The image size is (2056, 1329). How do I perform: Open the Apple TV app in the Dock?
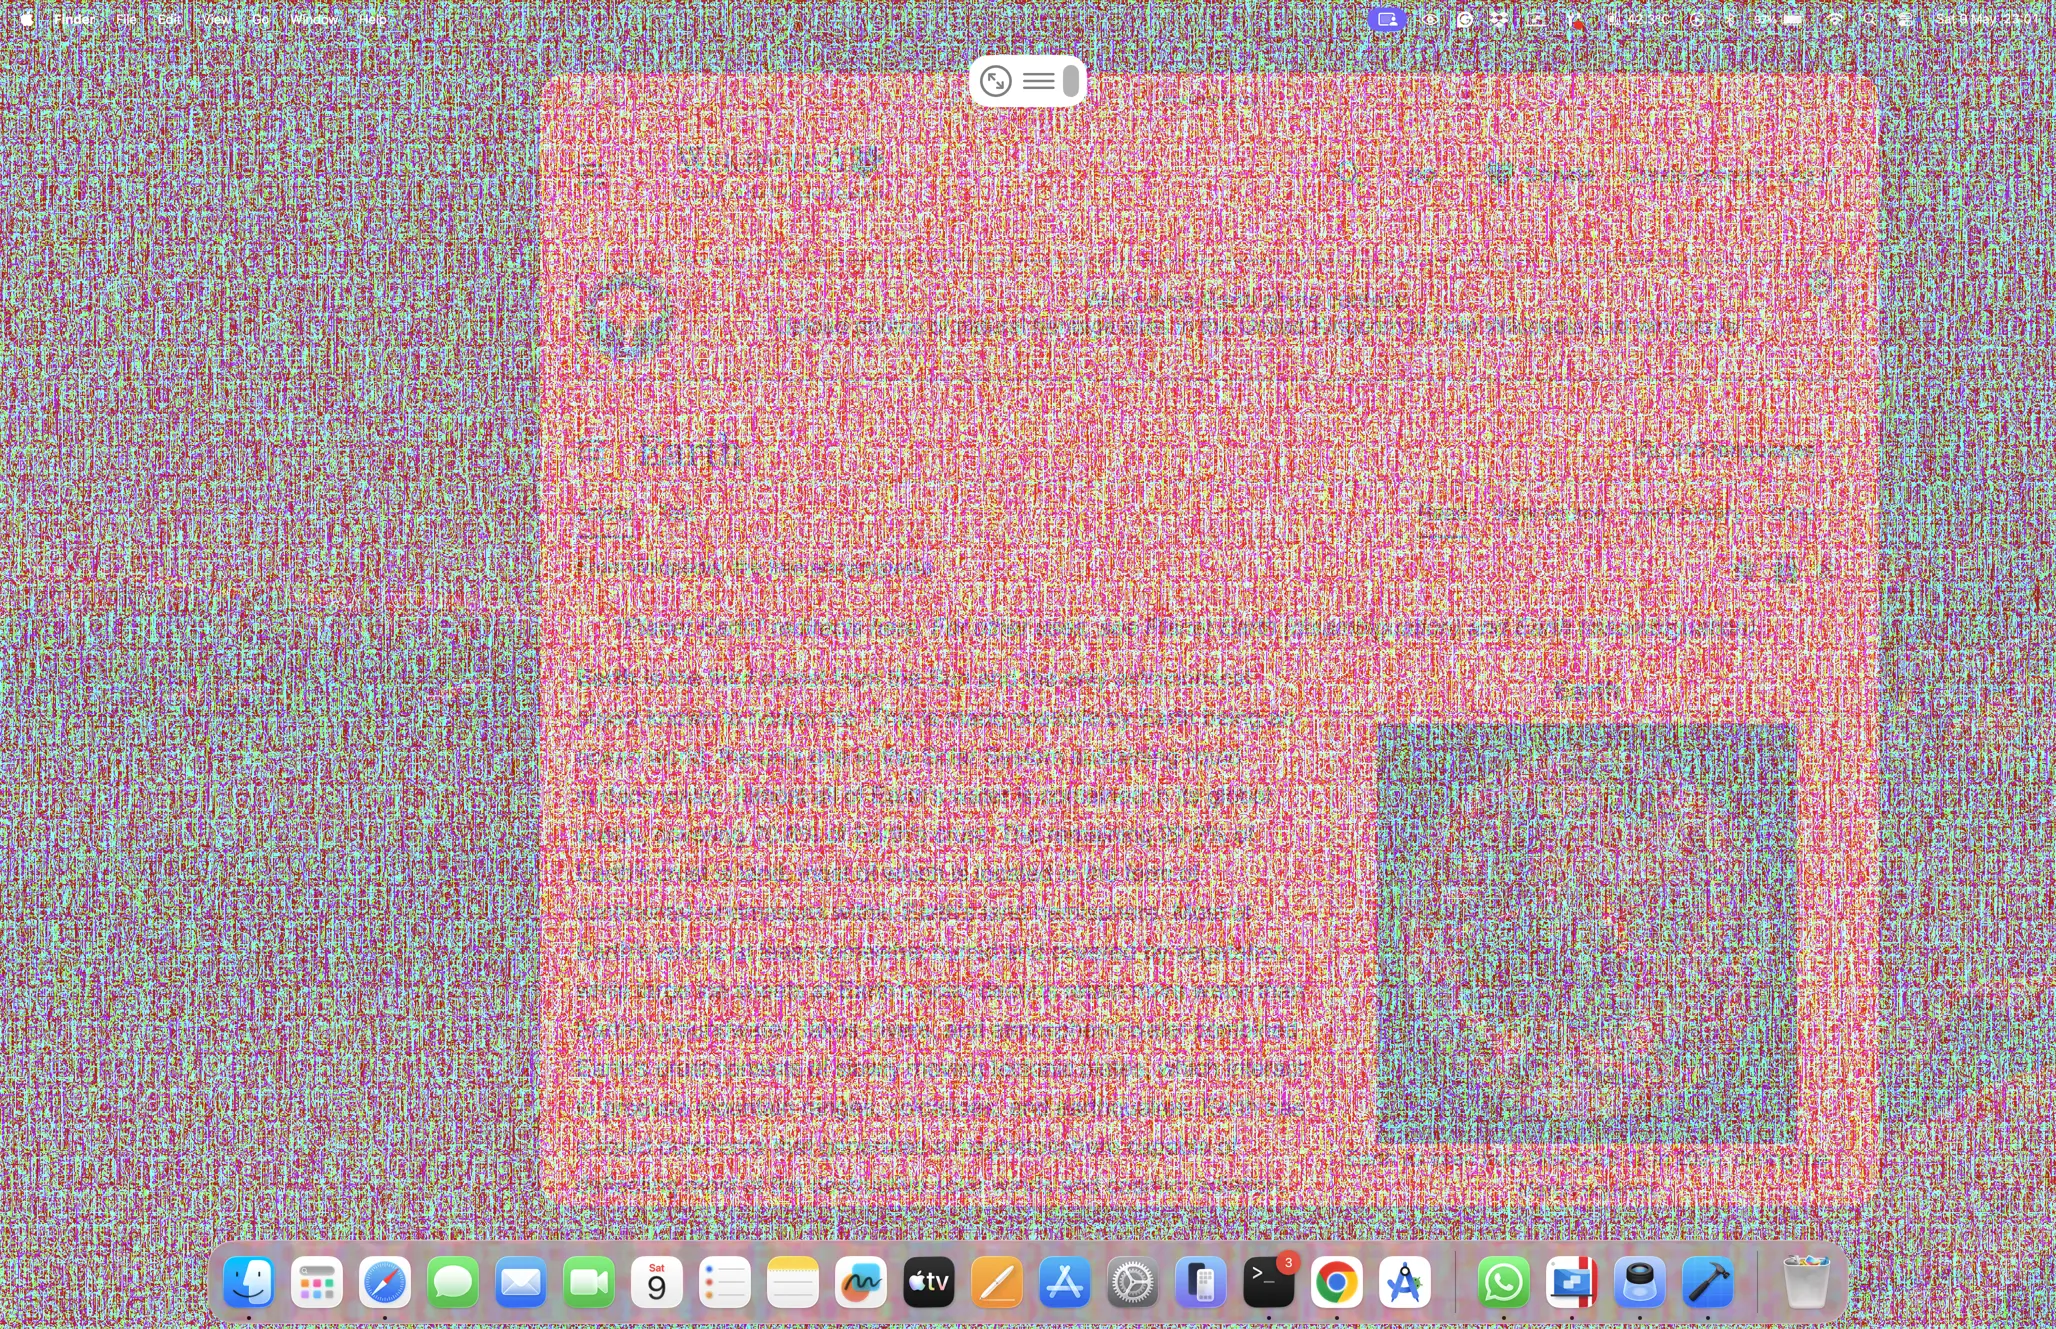tap(929, 1282)
